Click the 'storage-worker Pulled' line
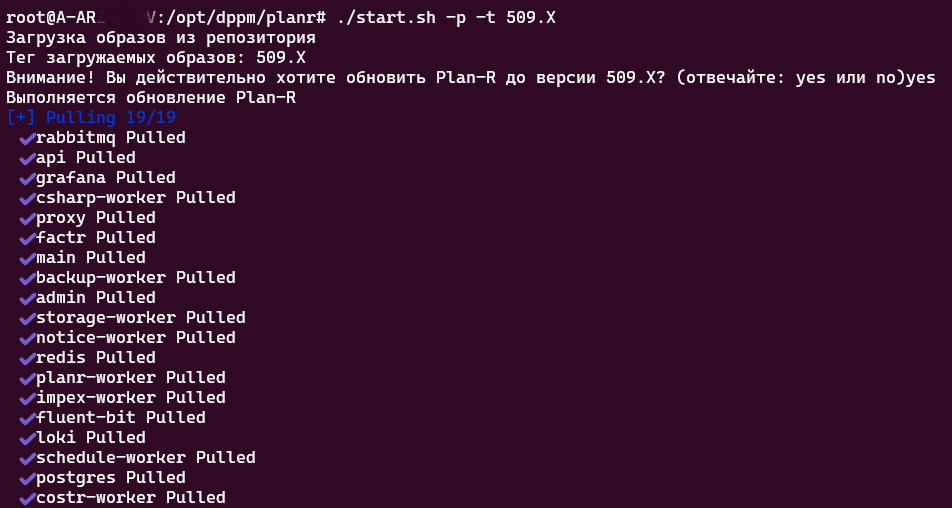 click(x=140, y=318)
